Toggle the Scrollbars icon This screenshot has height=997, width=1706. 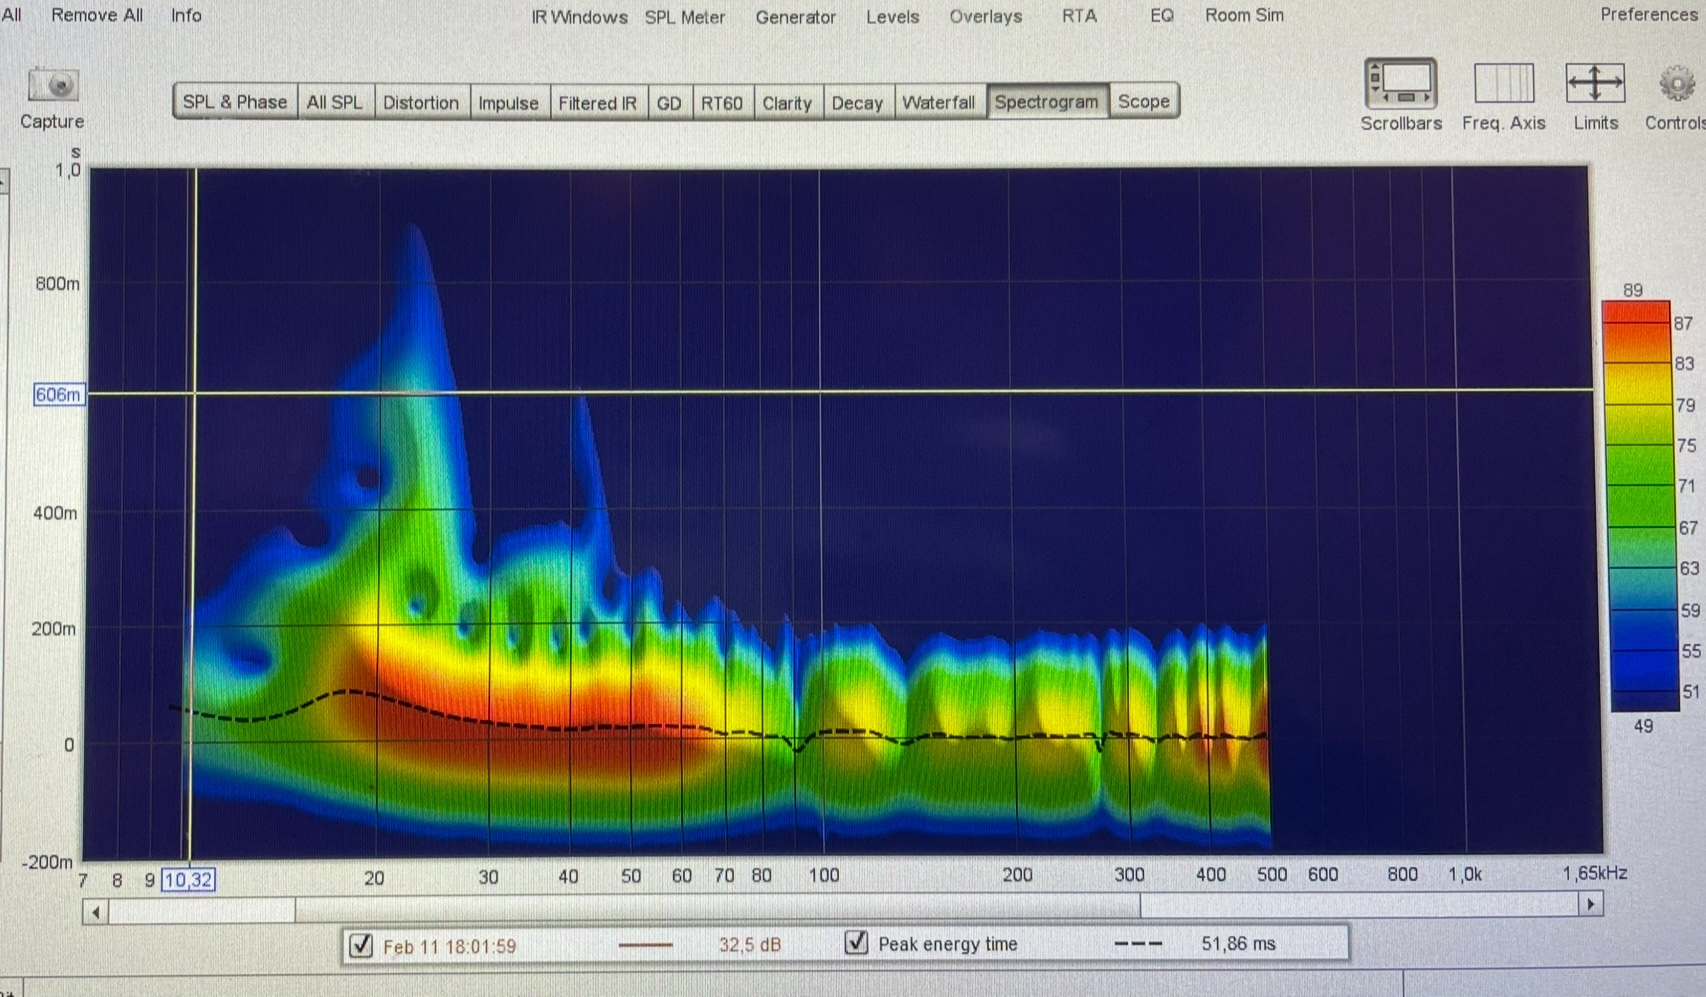click(1400, 84)
